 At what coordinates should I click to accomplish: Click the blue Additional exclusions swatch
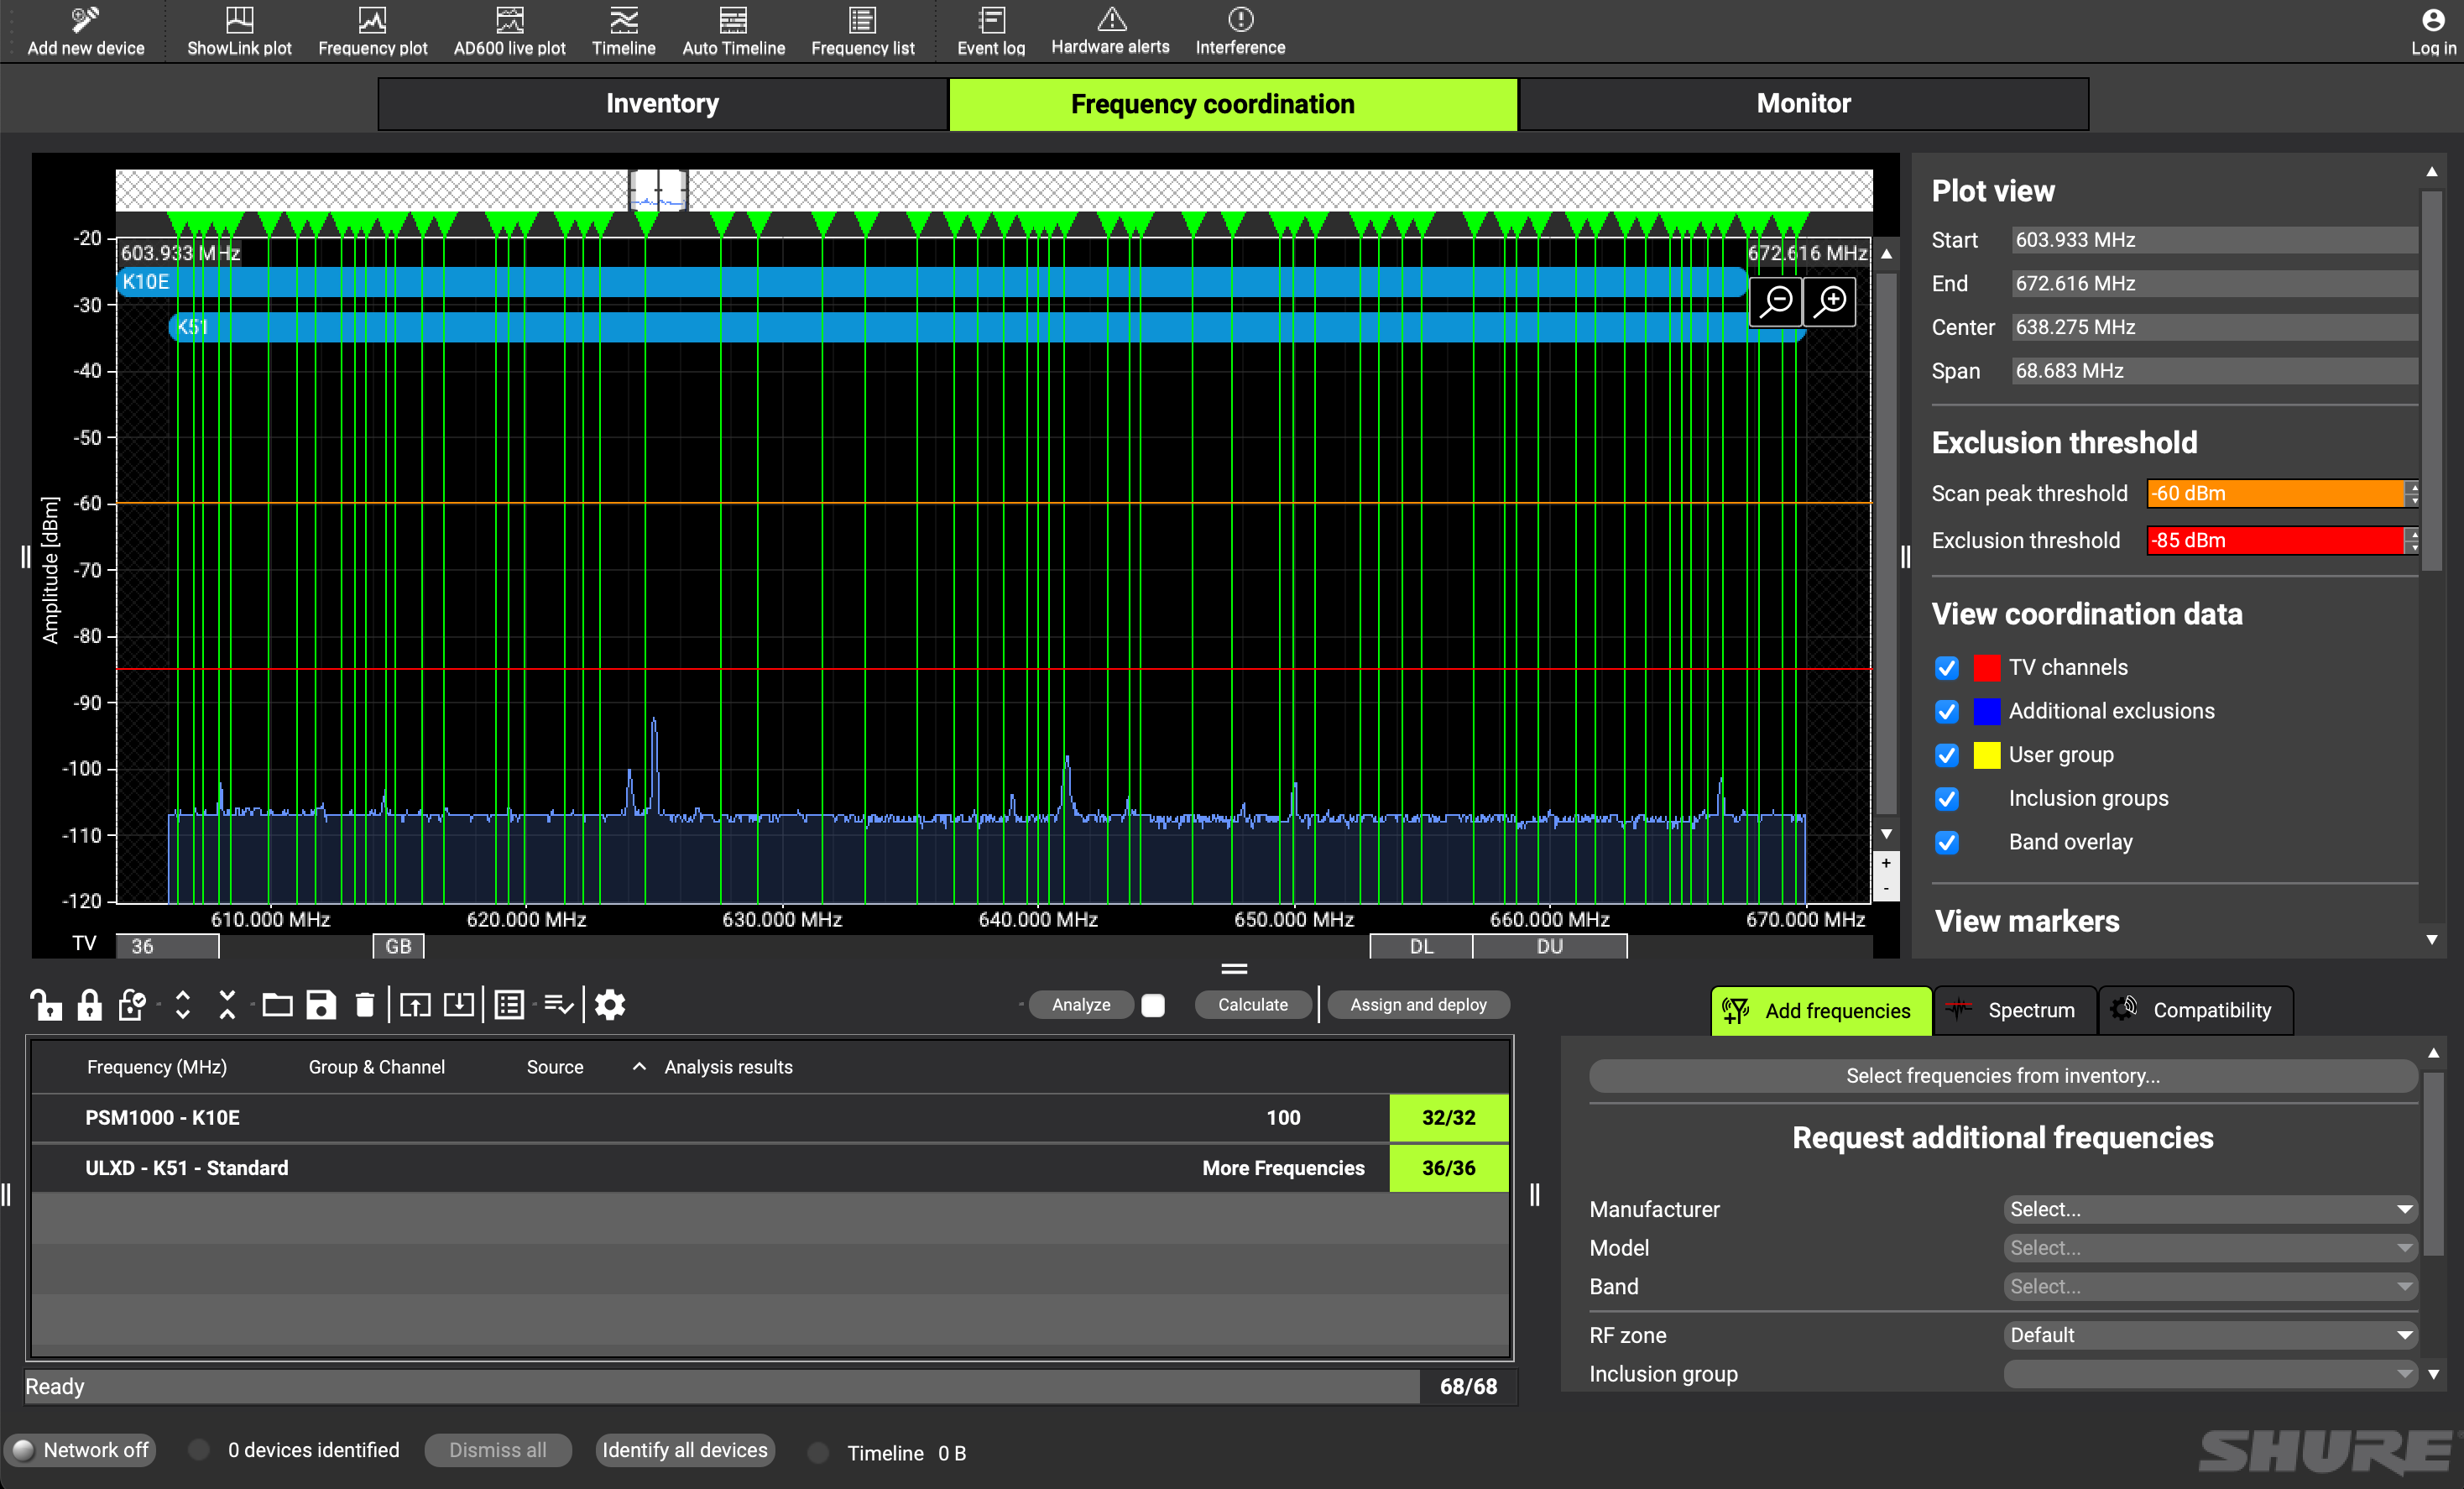1987,711
